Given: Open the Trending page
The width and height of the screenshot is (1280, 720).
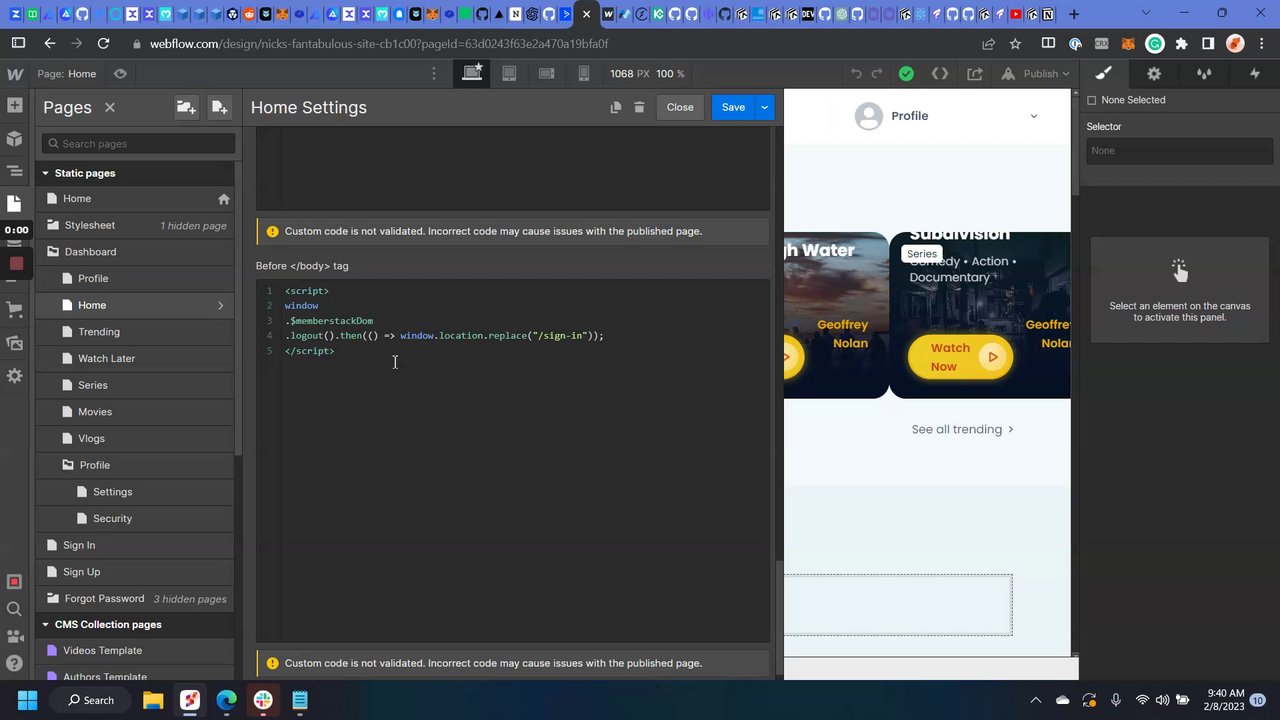Looking at the screenshot, I should pos(136,332).
